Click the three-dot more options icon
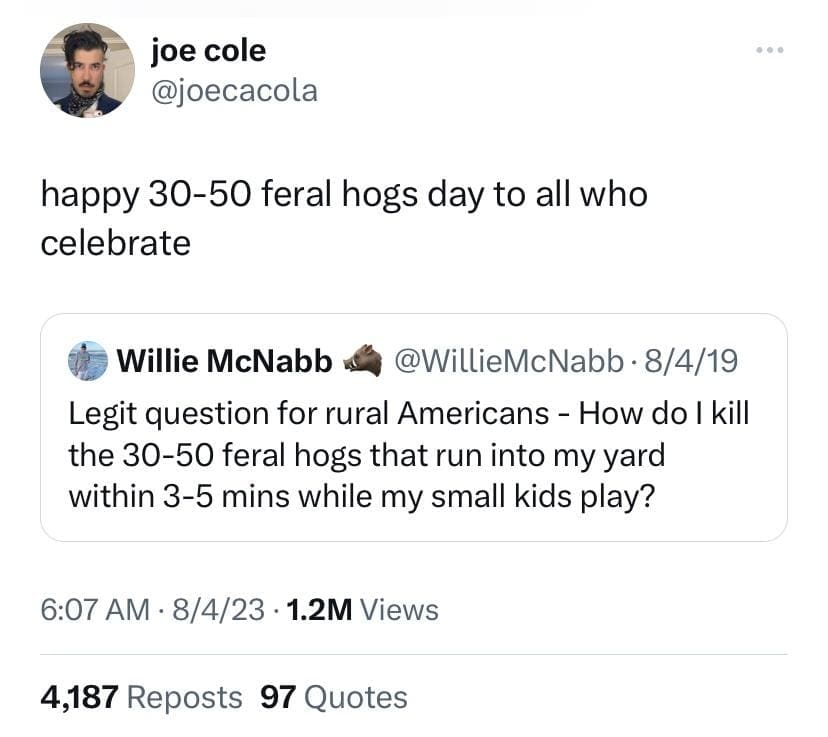The height and width of the screenshot is (737, 828). tap(769, 49)
